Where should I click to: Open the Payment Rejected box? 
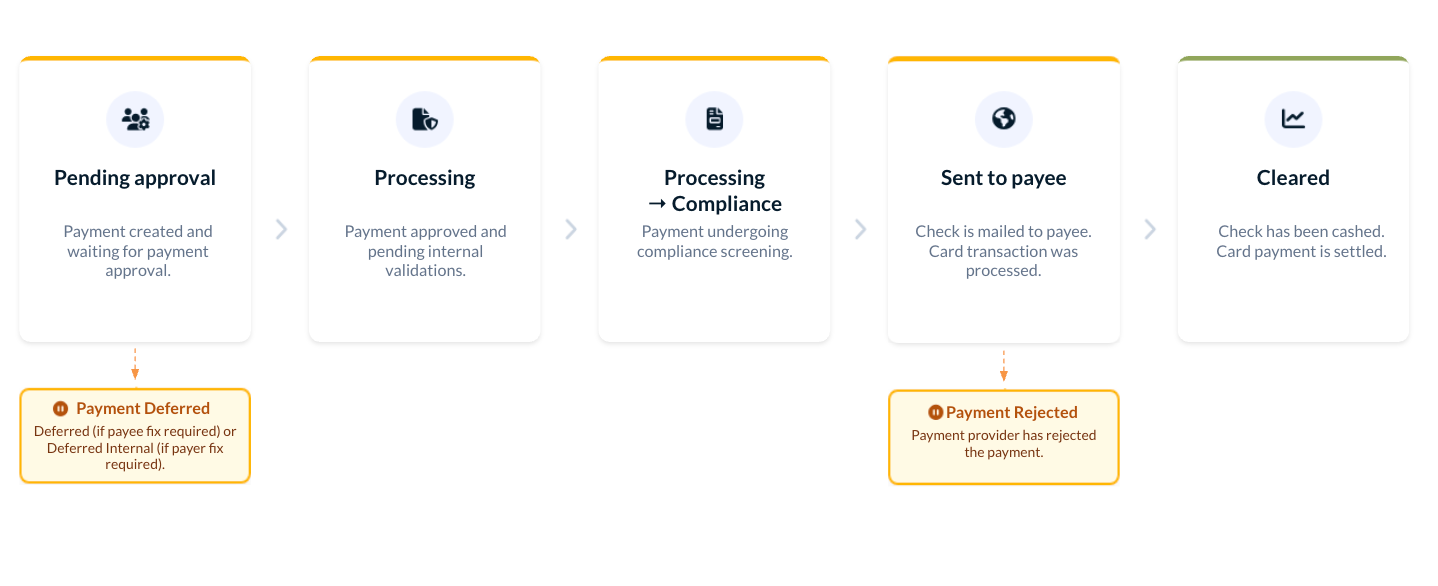(x=1003, y=437)
